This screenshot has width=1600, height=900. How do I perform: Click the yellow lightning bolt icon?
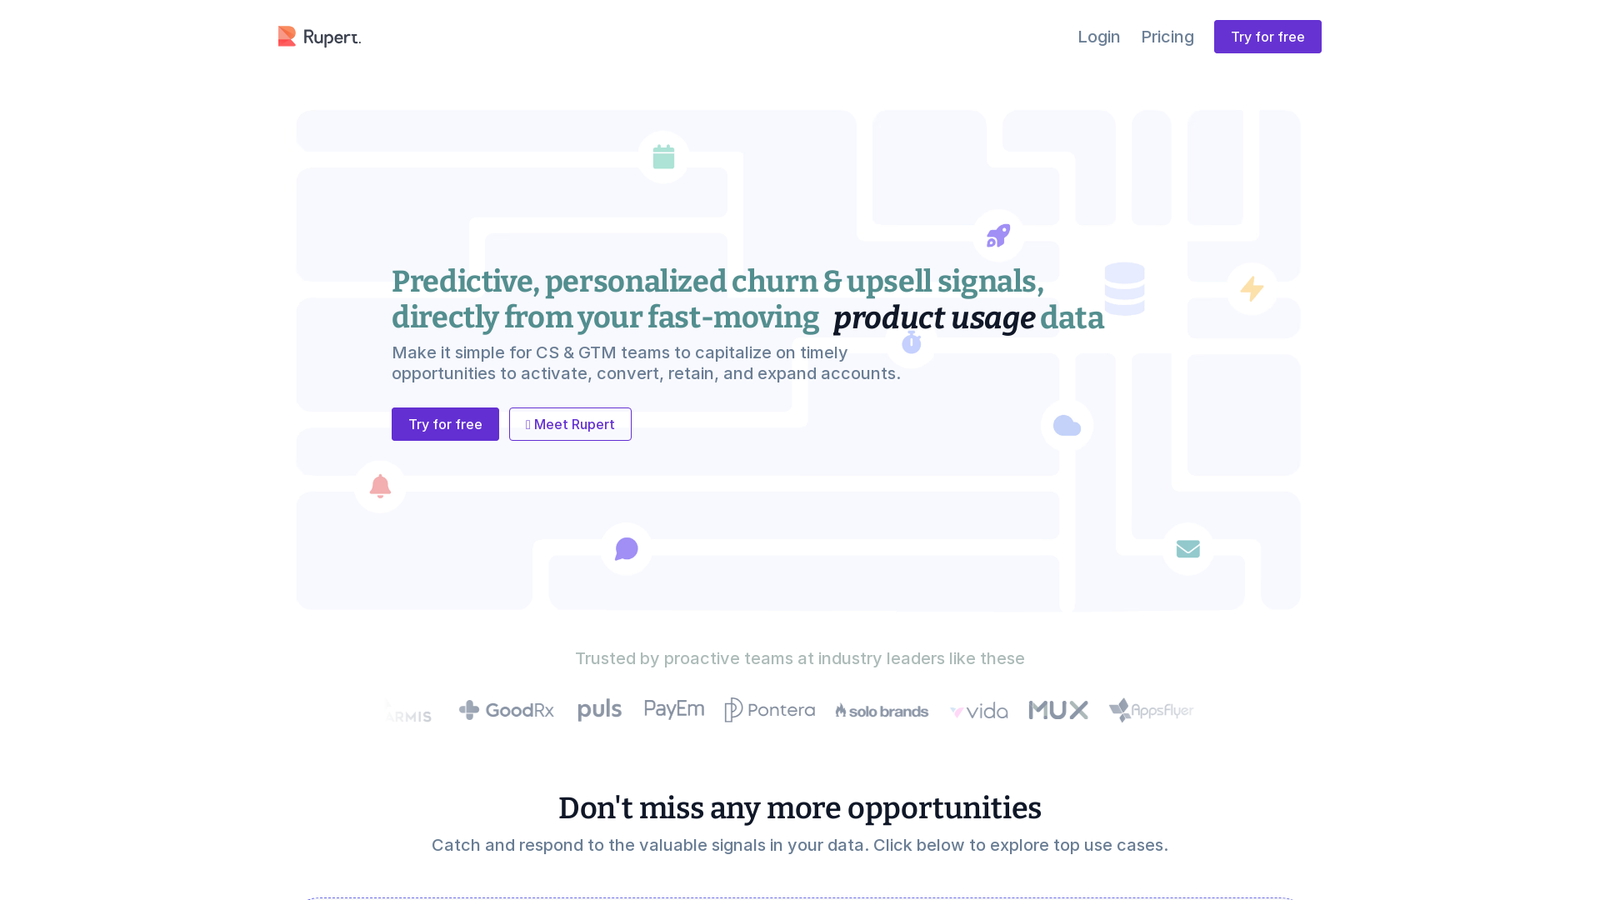[x=1252, y=289]
